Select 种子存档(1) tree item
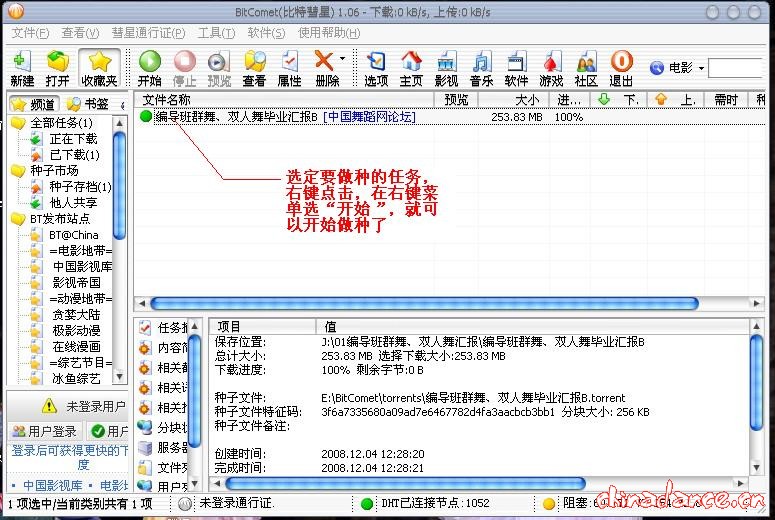The image size is (775, 520). 80,186
